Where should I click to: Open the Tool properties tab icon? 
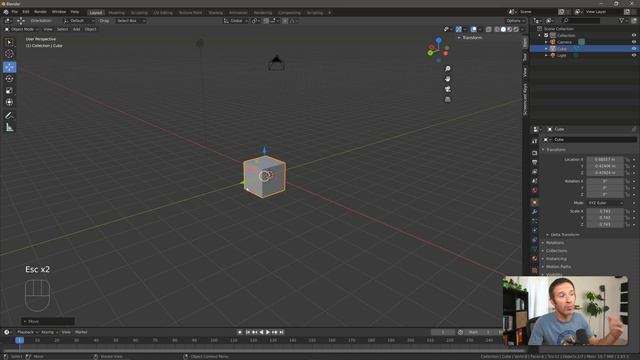(x=535, y=141)
